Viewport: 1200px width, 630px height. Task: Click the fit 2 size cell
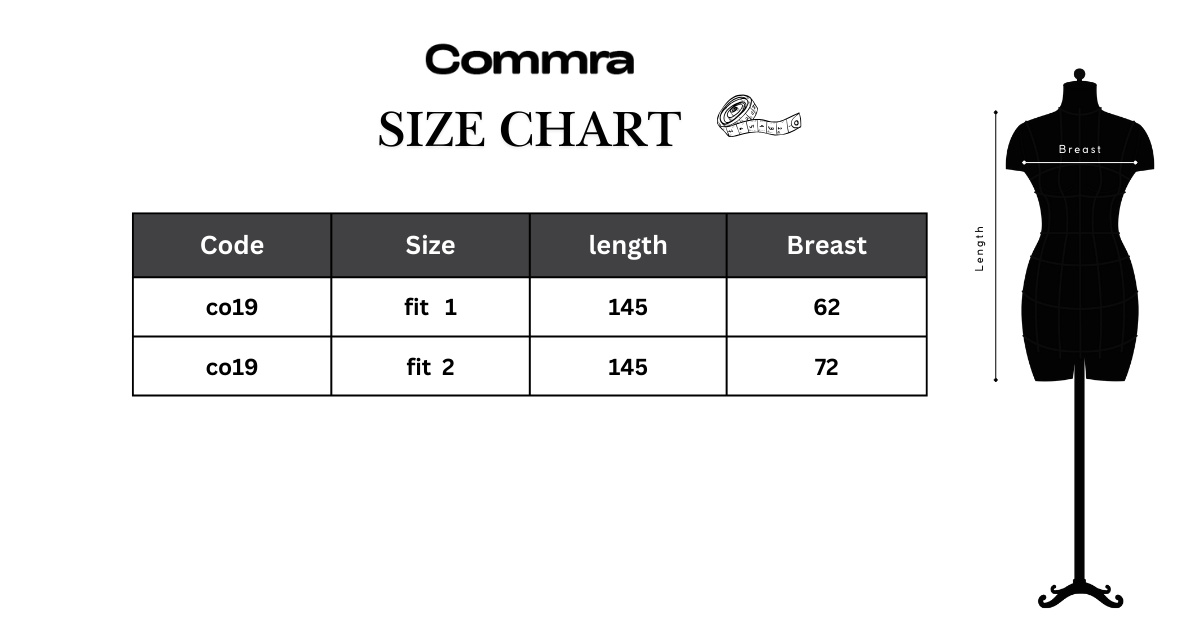coord(430,367)
